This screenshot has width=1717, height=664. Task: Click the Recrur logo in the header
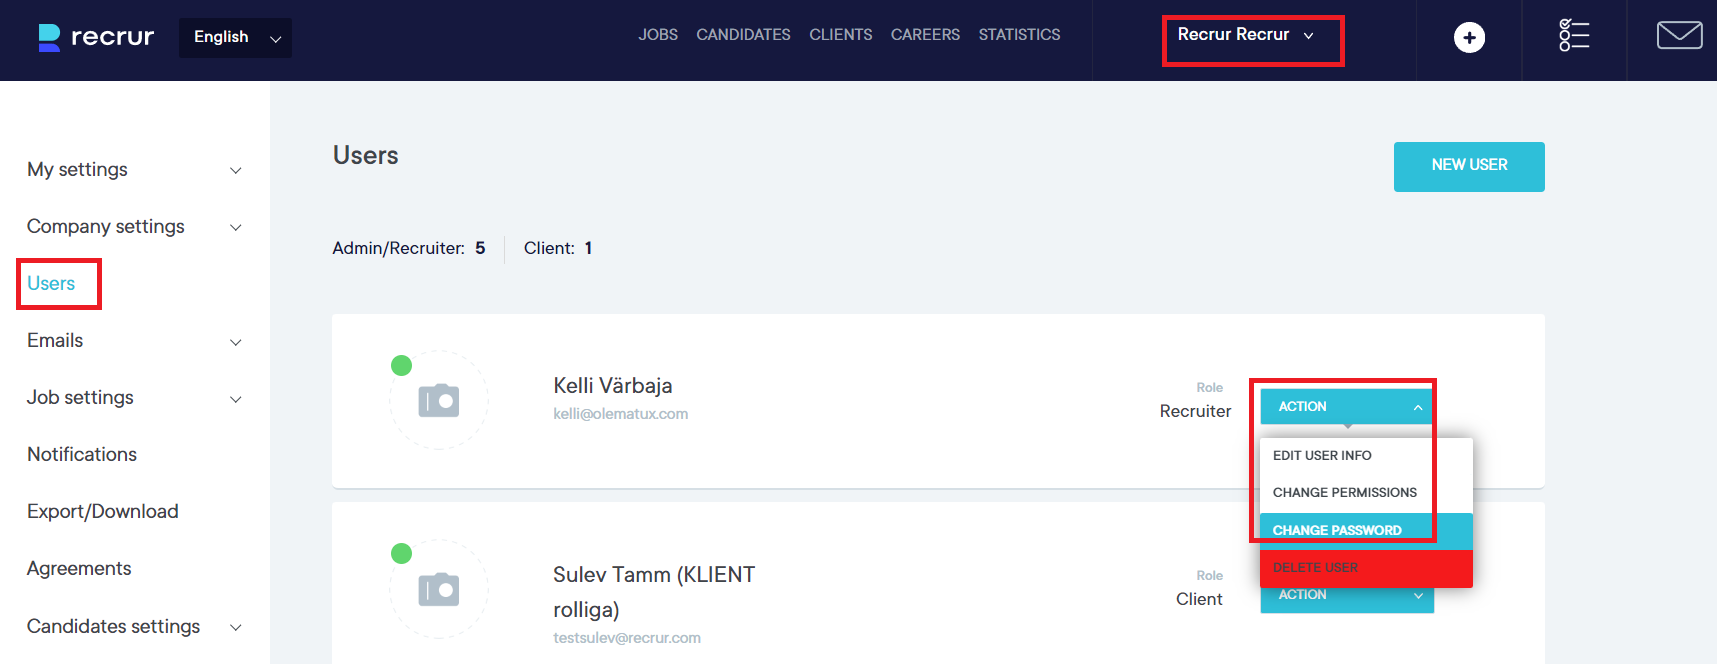click(96, 37)
